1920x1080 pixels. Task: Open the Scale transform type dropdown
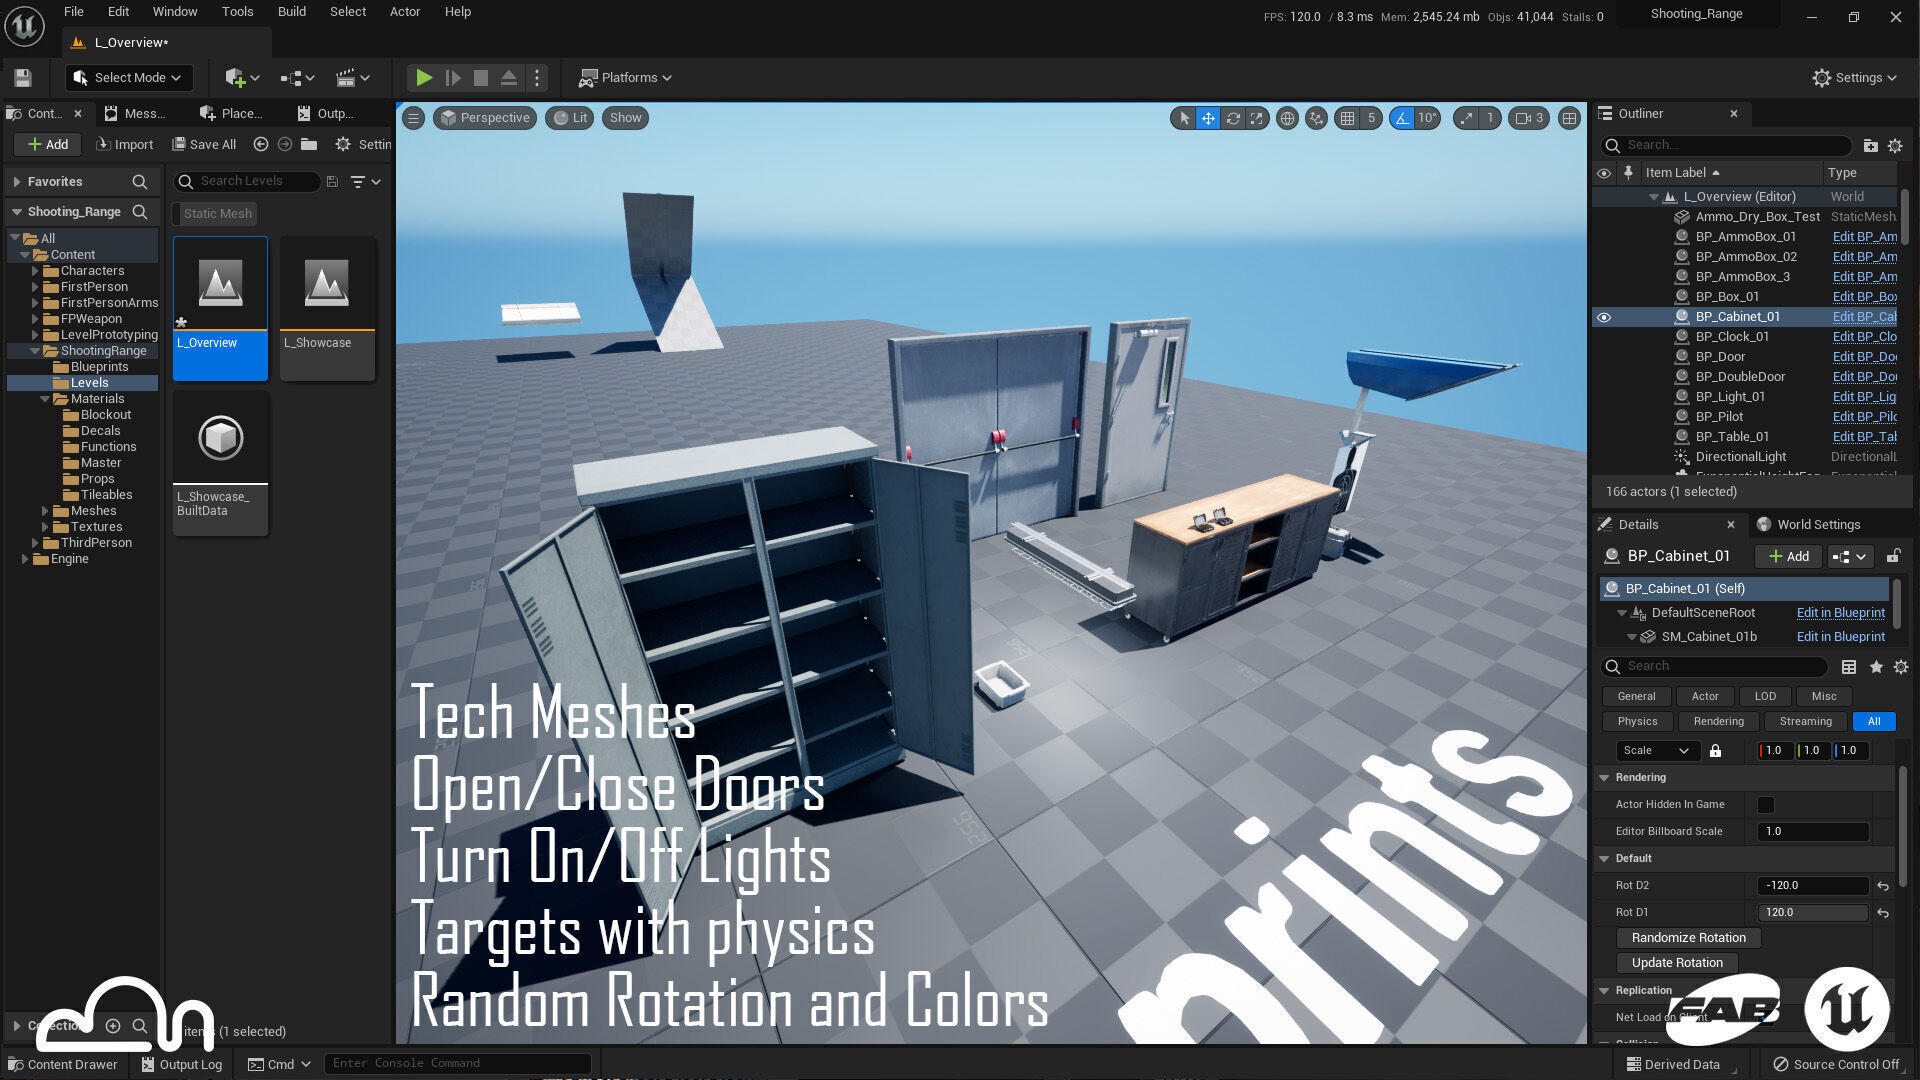(1656, 751)
